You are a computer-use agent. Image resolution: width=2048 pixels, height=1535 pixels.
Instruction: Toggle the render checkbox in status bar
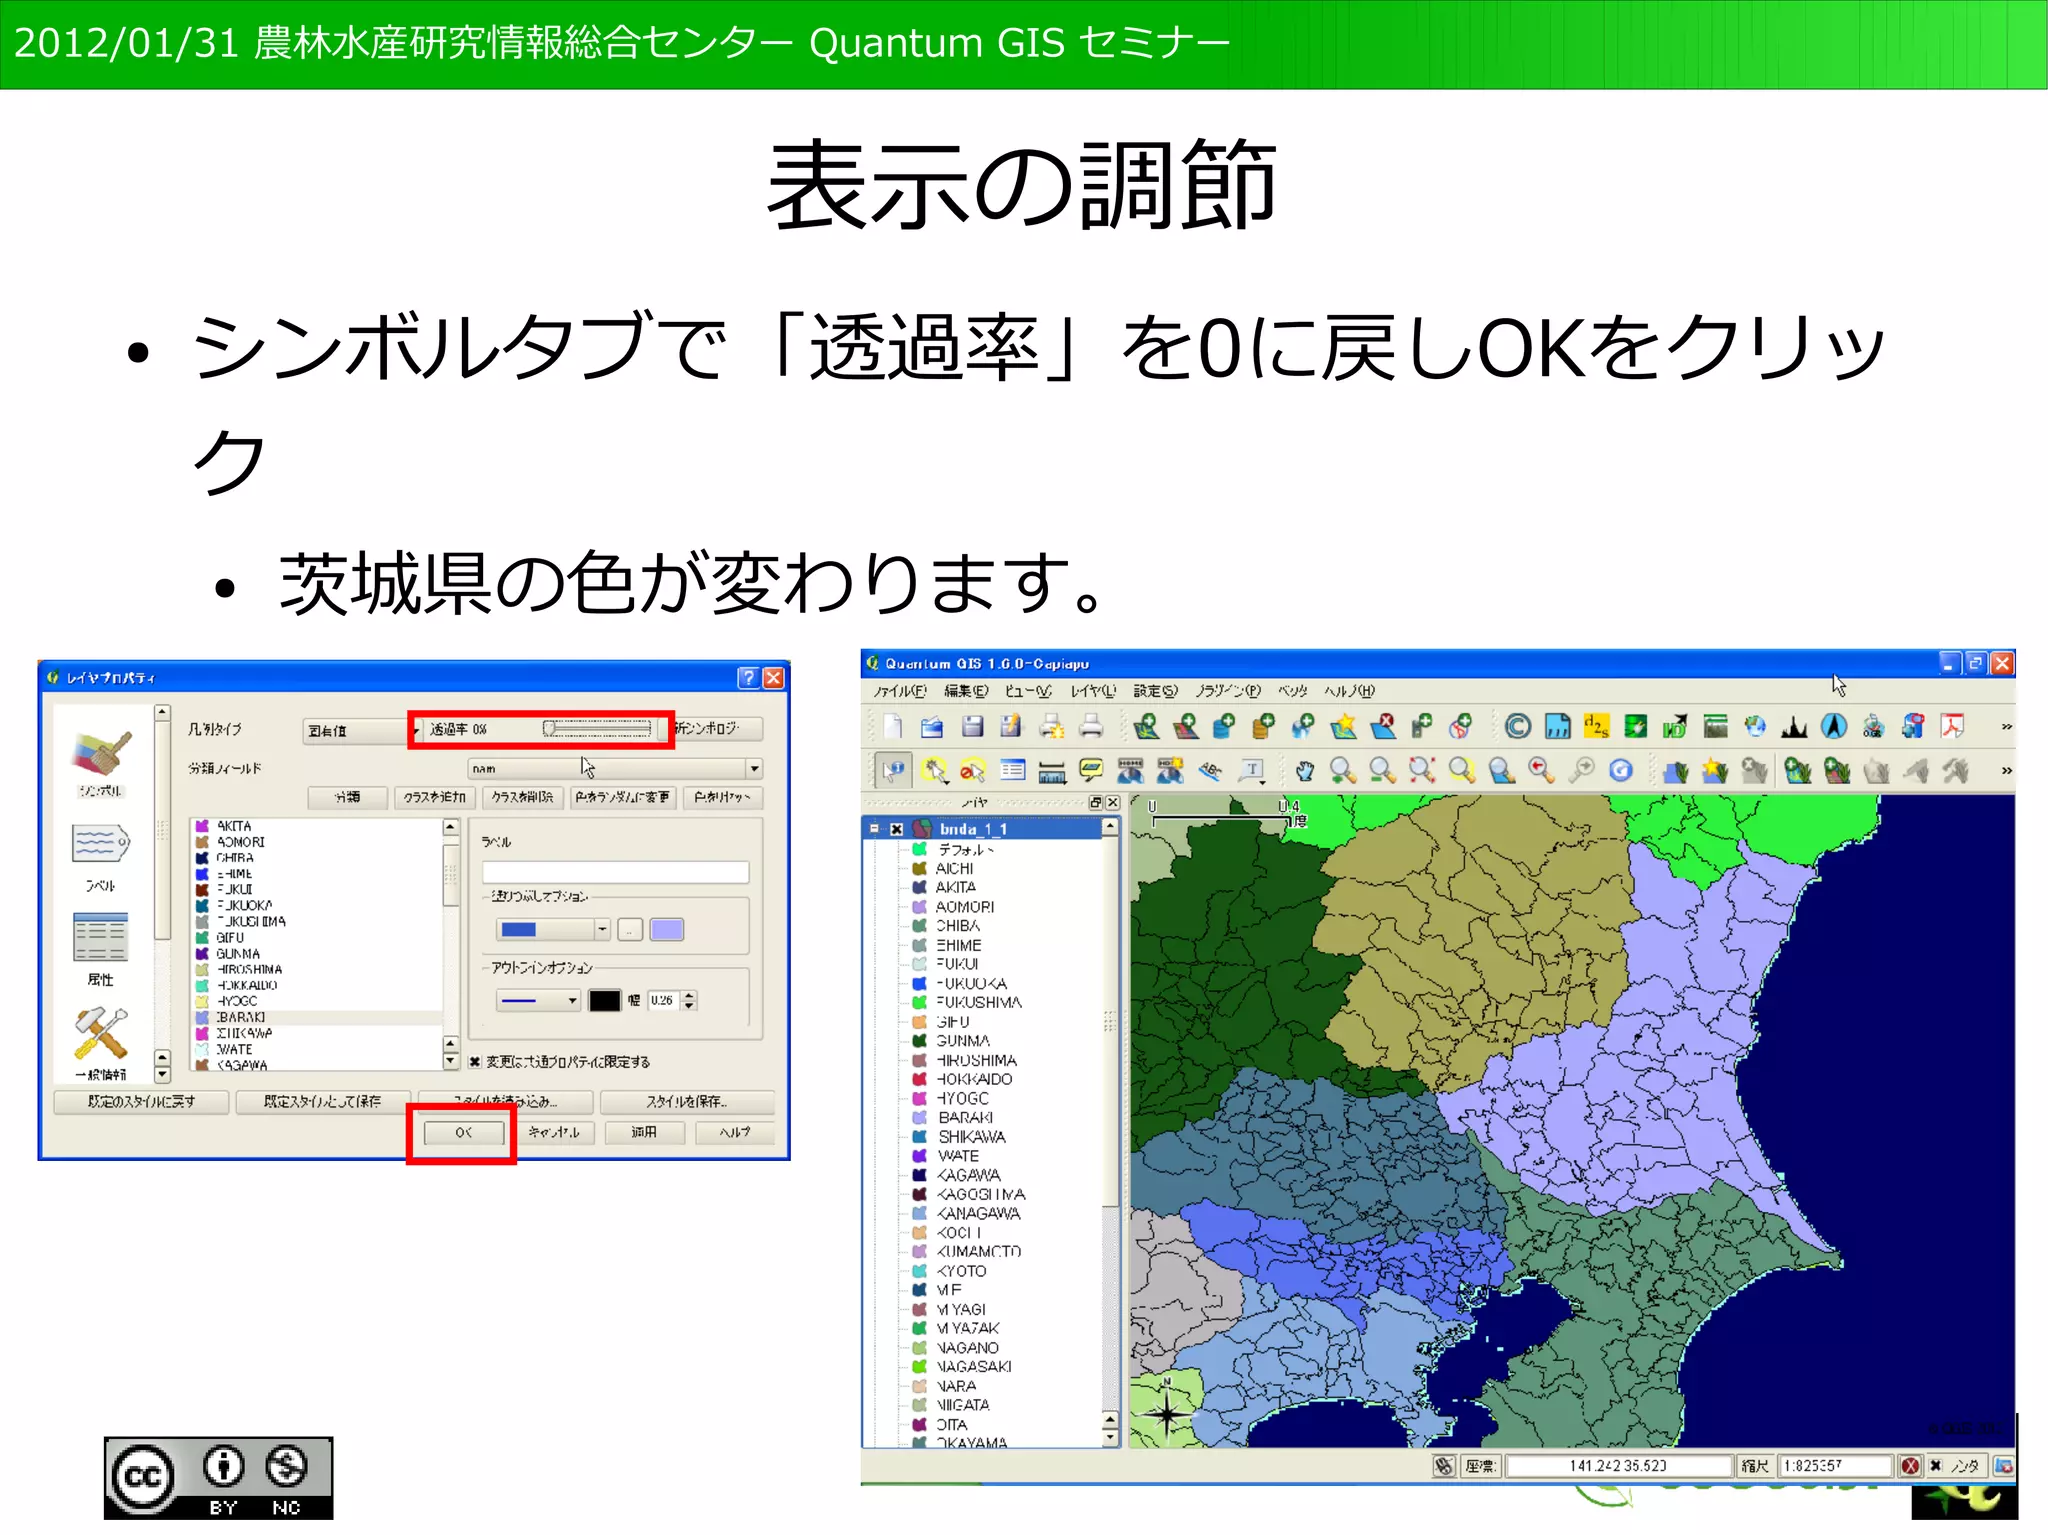pos(1936,1466)
